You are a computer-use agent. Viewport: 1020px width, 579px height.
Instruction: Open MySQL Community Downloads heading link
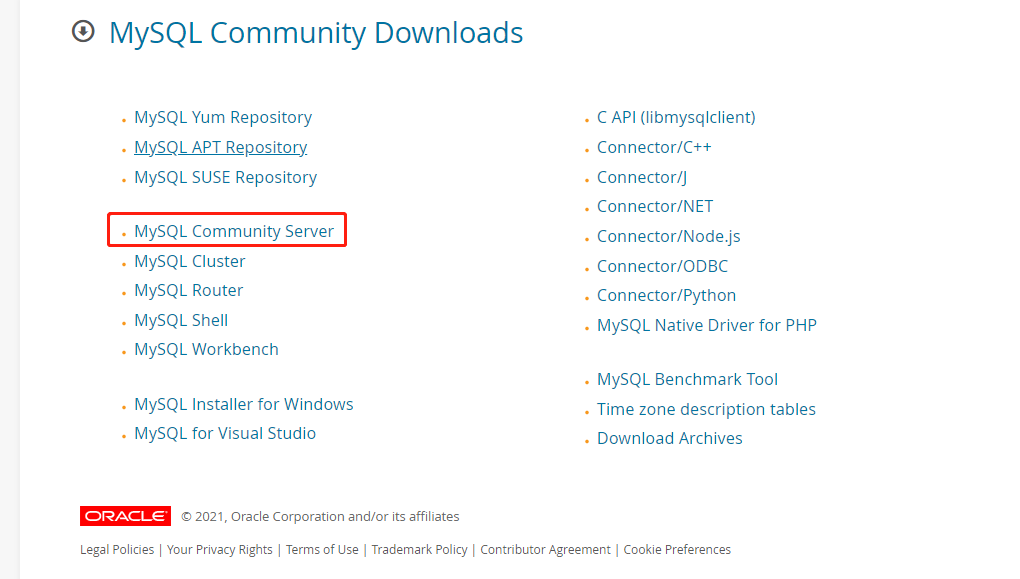coord(315,33)
